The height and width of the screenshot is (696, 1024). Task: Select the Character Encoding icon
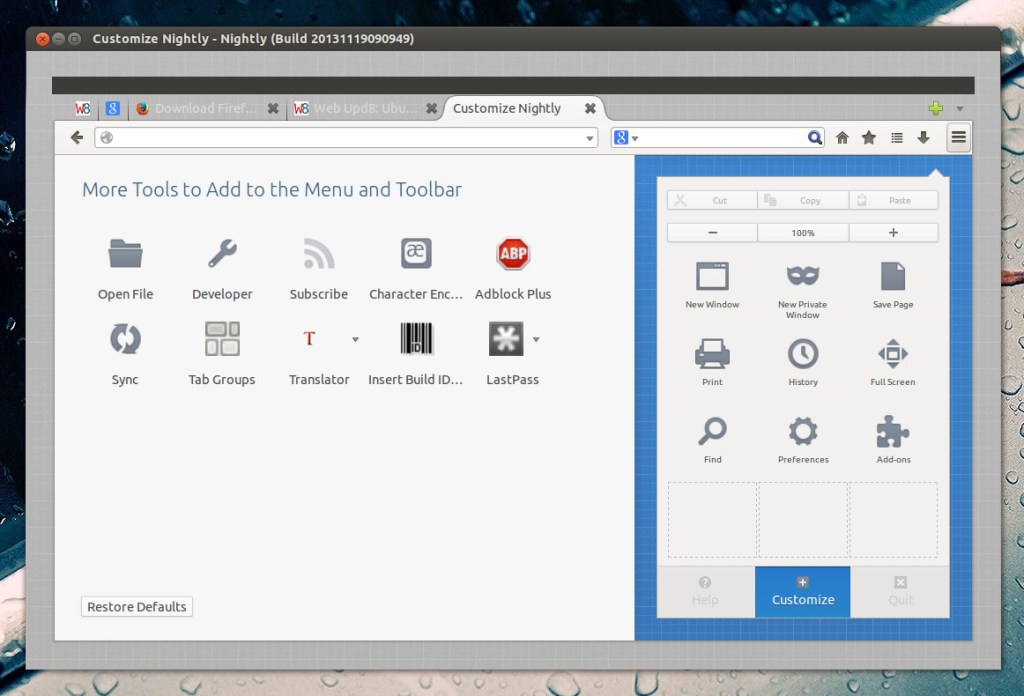click(416, 253)
